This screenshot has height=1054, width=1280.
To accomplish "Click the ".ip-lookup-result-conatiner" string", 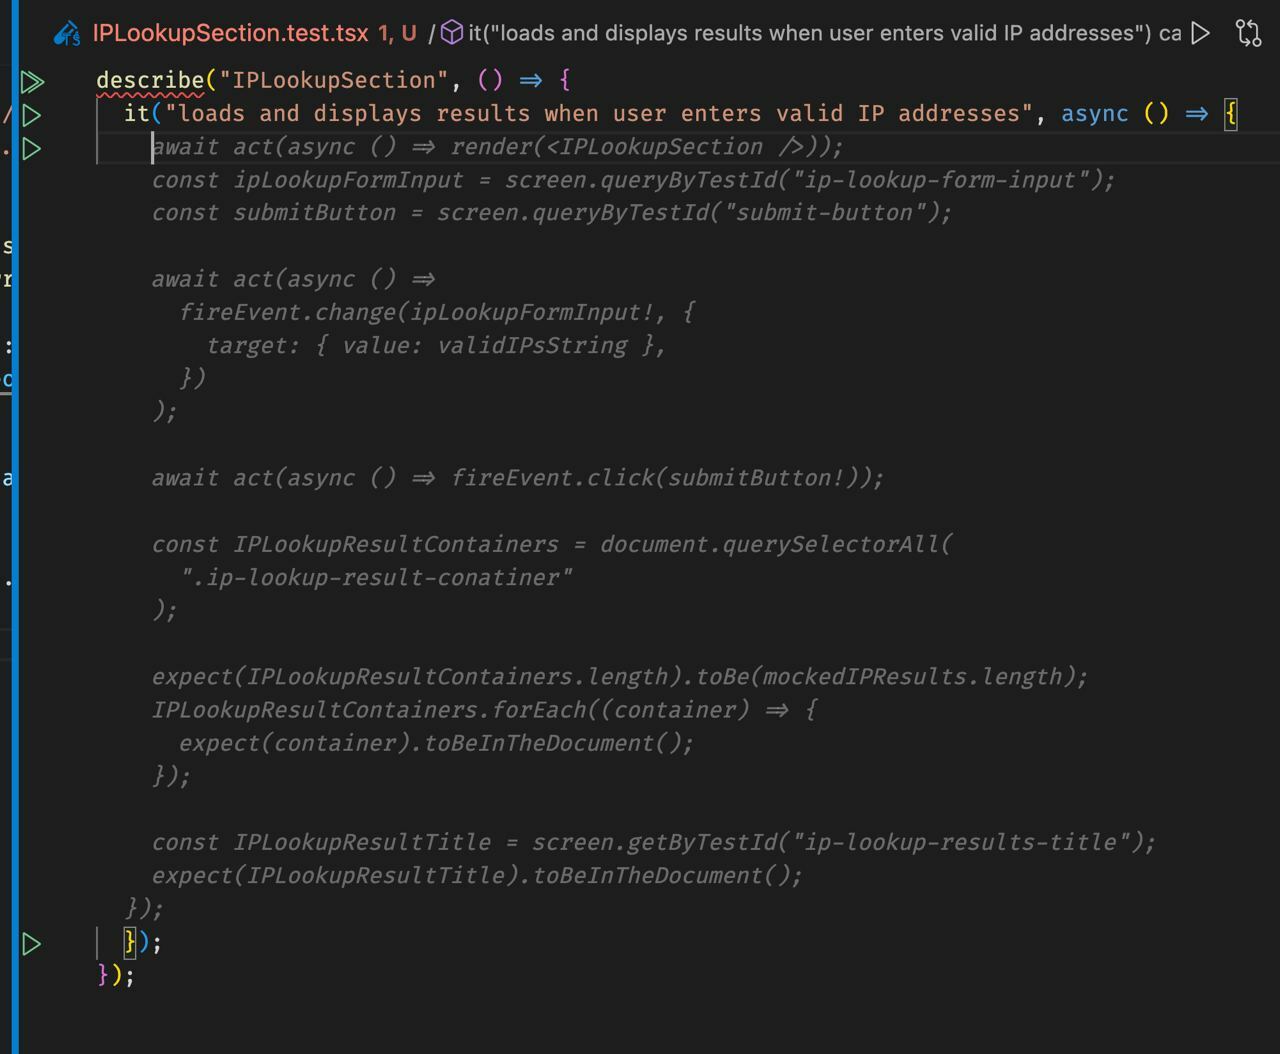I will (x=377, y=577).
